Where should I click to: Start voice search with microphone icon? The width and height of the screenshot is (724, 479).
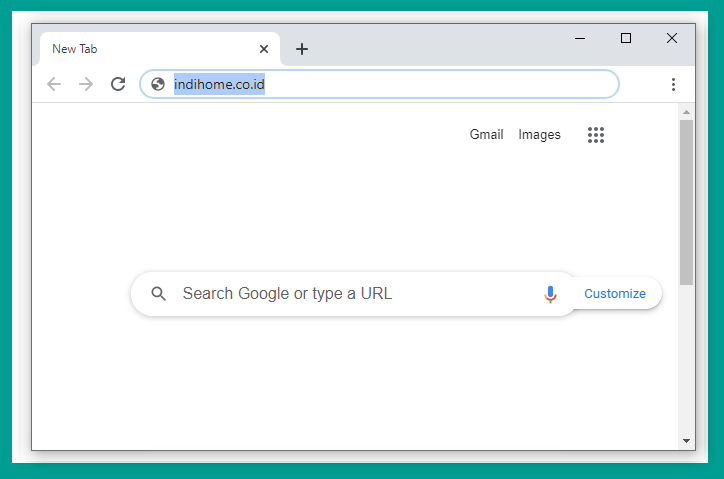(550, 294)
